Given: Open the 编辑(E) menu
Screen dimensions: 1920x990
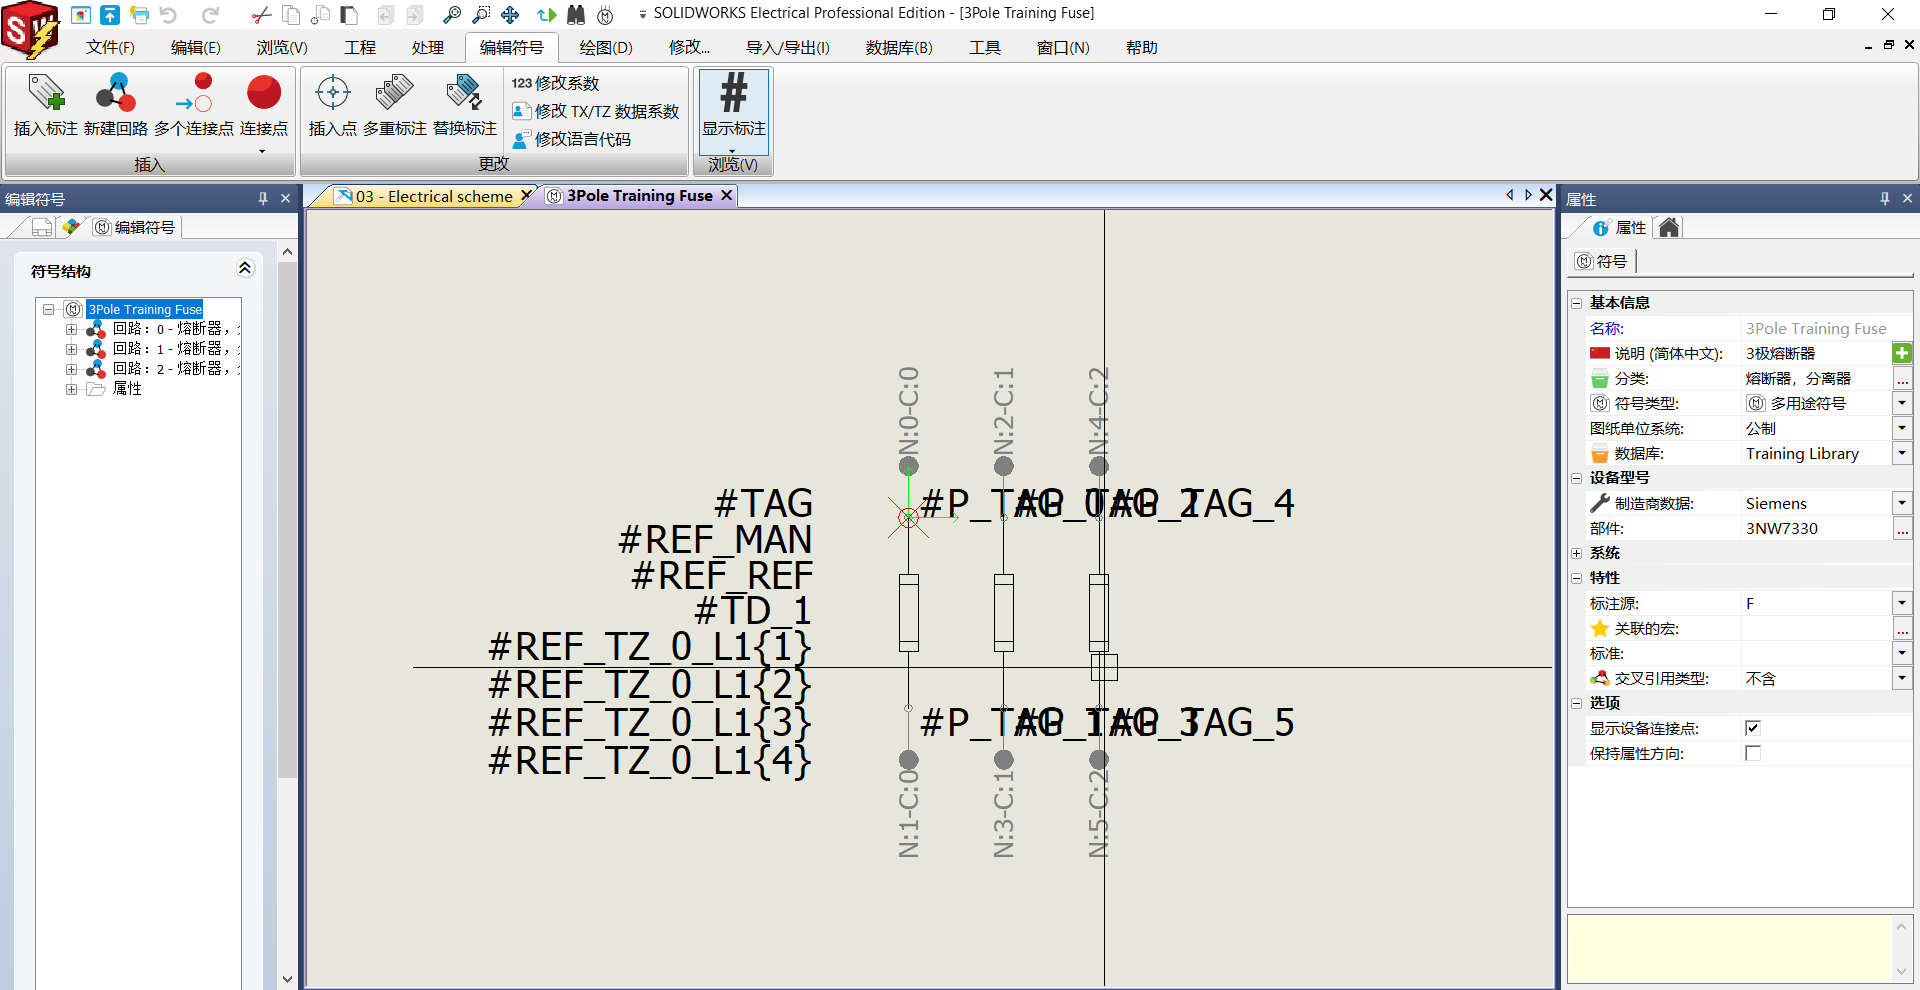Looking at the screenshot, I should click(x=195, y=47).
